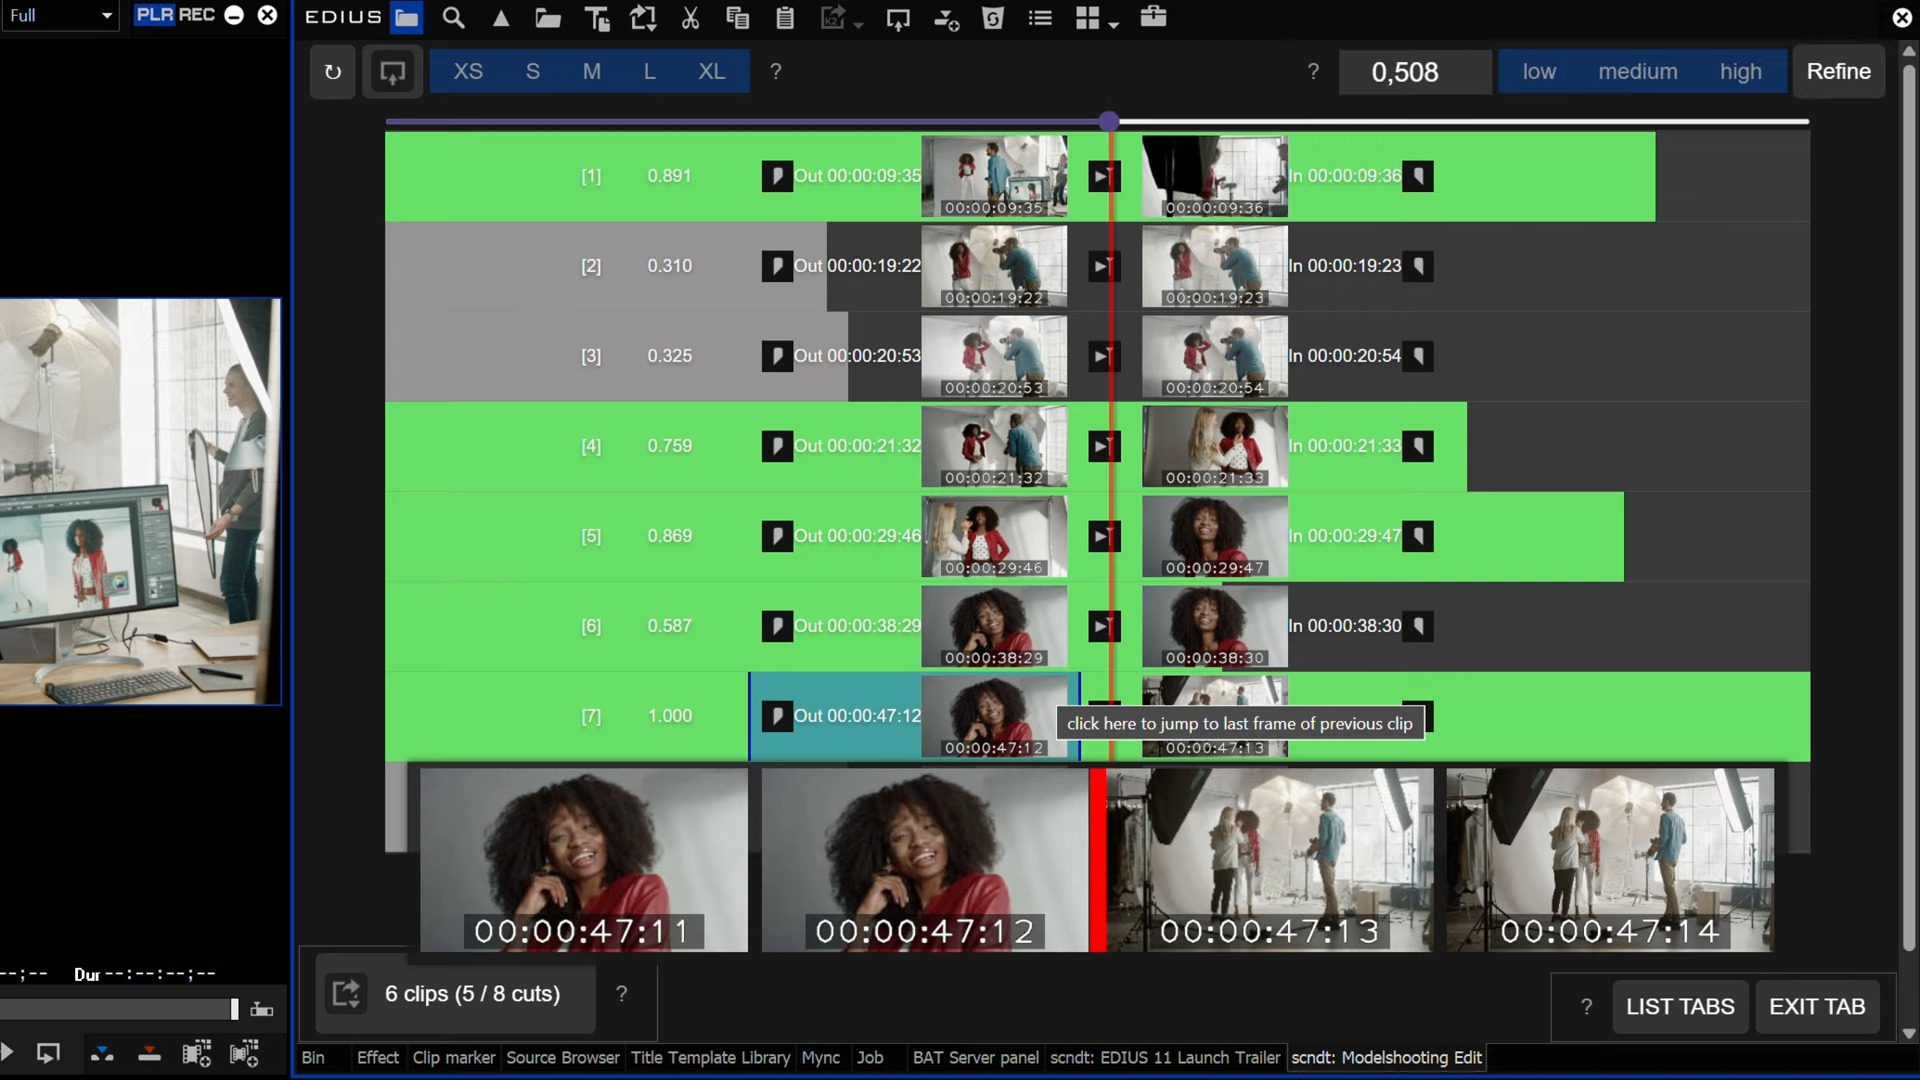This screenshot has width=1920, height=1080.
Task: Click the EXIT TAB button
Action: [1816, 1006]
